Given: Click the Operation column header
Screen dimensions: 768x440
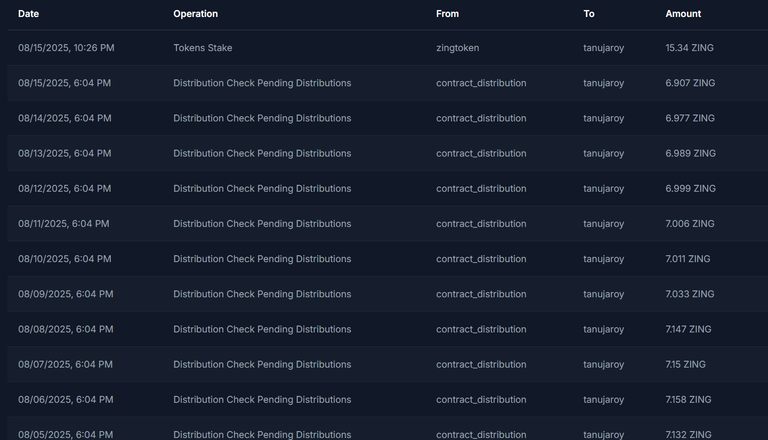Looking at the screenshot, I should pos(195,14).
